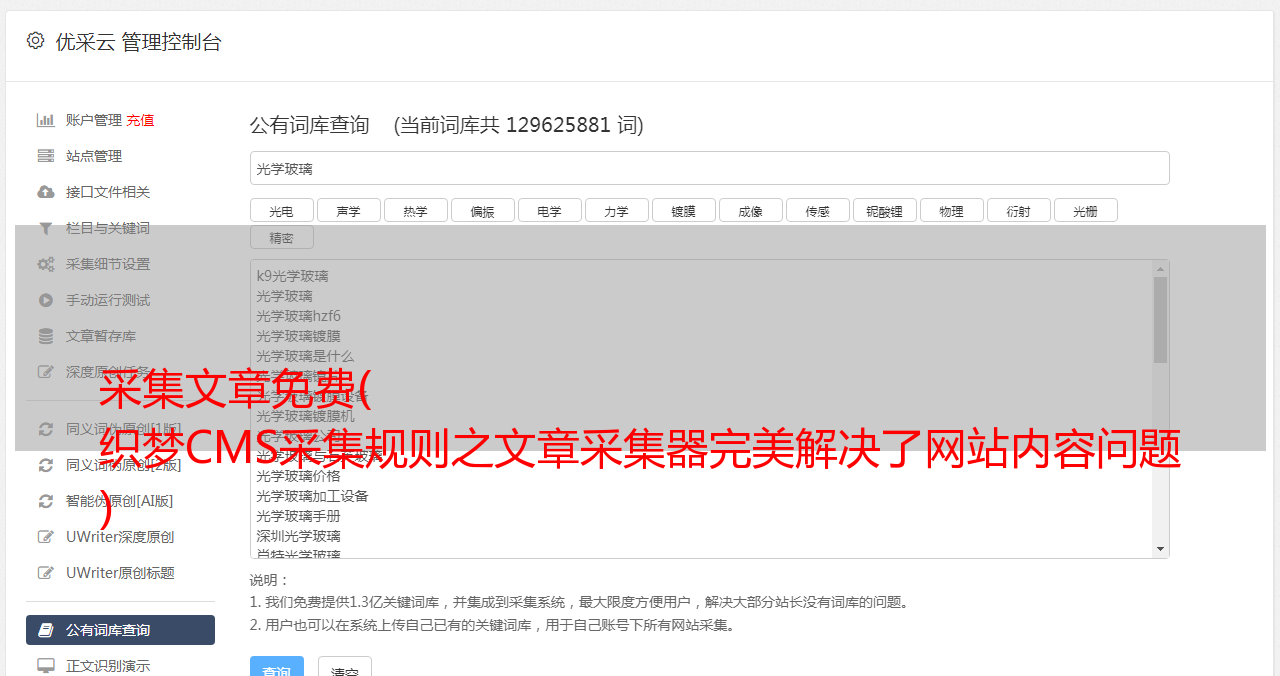This screenshot has width=1280, height=676.
Task: Pick the 精密 tag button
Action: point(281,237)
